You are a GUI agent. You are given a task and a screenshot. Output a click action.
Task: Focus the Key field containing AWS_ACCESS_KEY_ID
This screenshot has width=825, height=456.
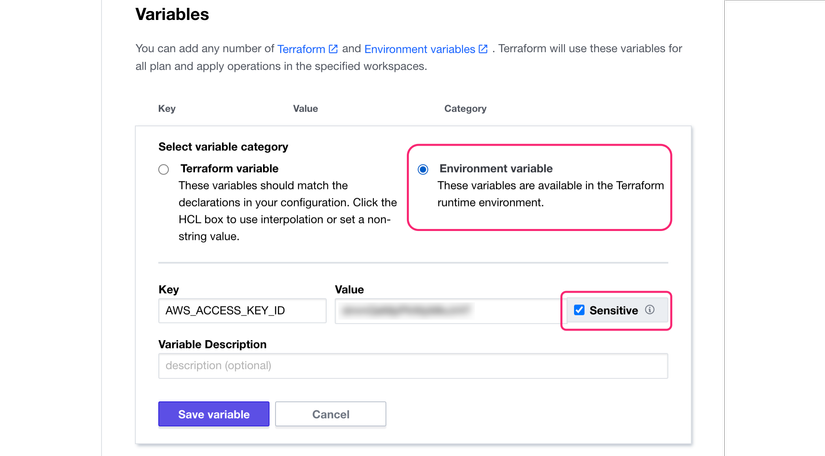pyautogui.click(x=242, y=311)
